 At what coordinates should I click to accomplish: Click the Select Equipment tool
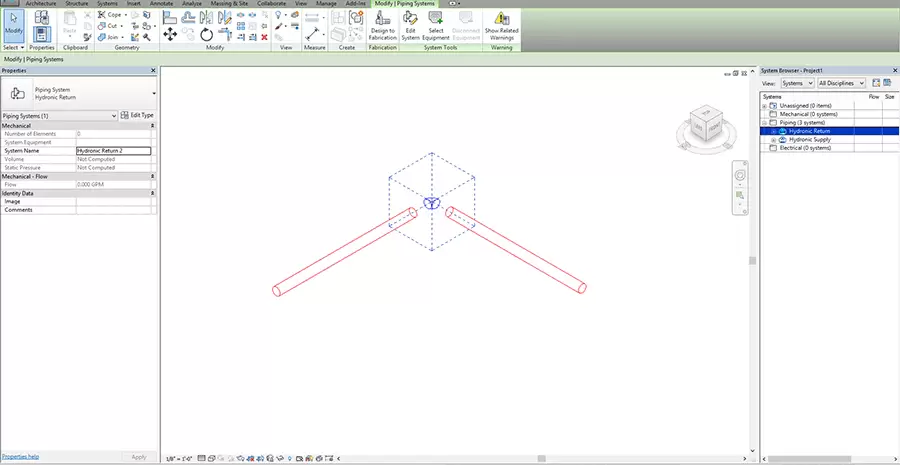tap(436, 25)
